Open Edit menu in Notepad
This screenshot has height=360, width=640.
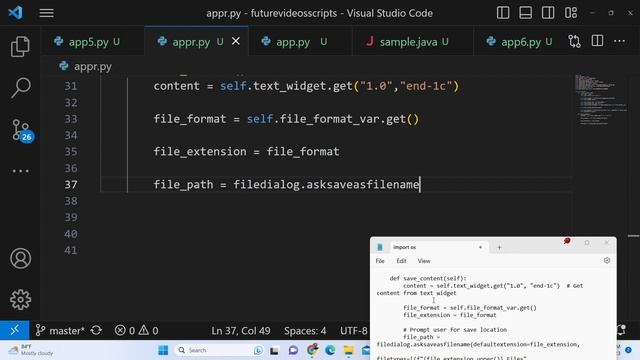click(x=401, y=261)
